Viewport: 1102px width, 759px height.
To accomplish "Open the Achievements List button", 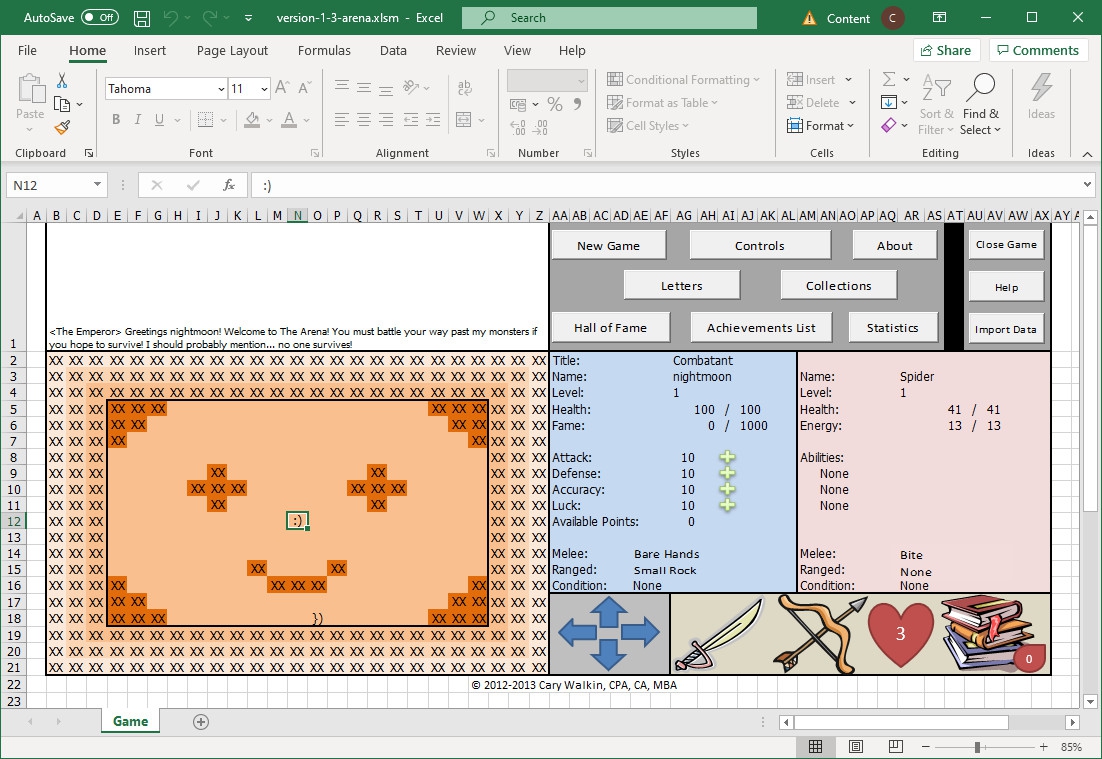I will (x=761, y=328).
